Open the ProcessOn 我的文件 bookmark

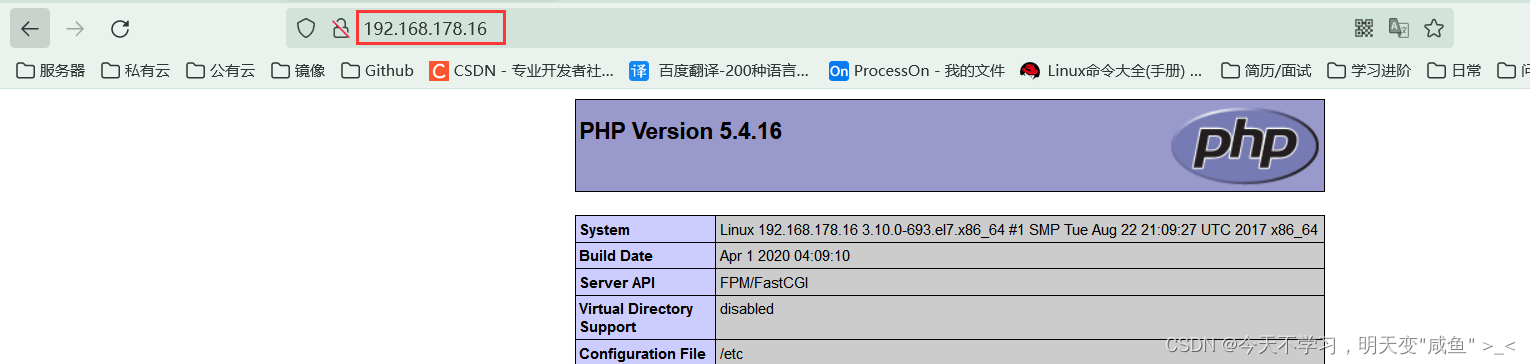[916, 70]
